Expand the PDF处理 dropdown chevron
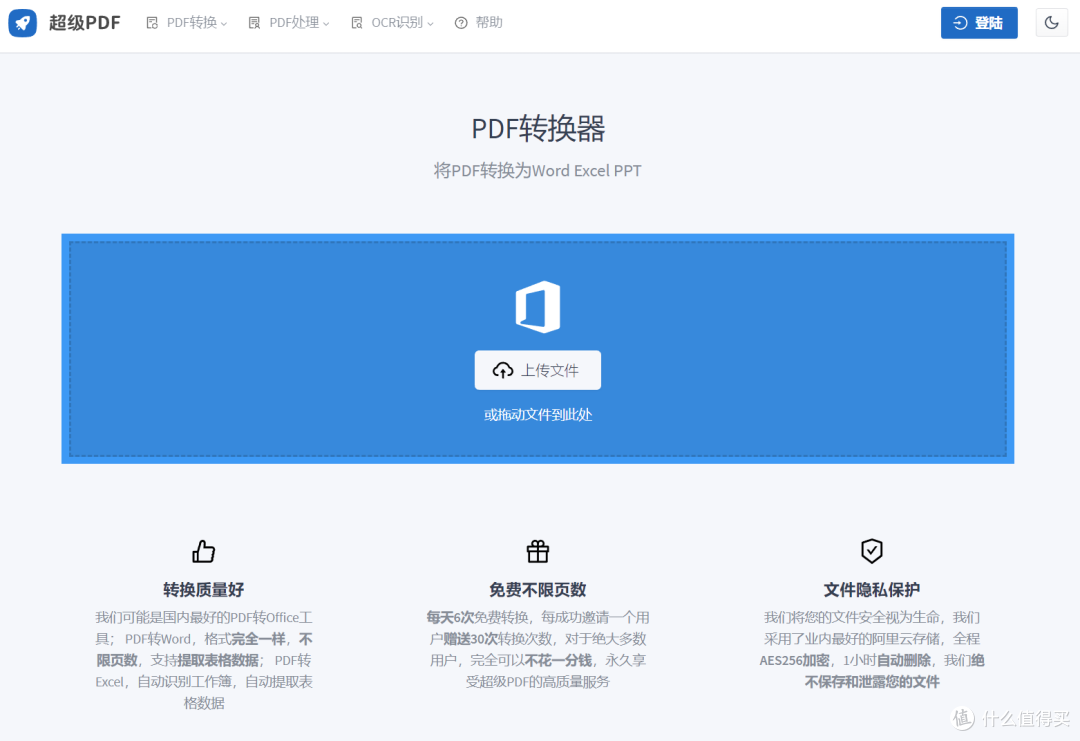1080x741 pixels. coord(326,24)
